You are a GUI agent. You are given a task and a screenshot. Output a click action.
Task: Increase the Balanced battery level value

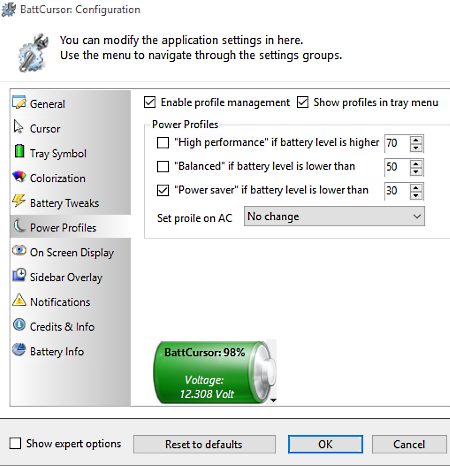[x=416, y=163]
